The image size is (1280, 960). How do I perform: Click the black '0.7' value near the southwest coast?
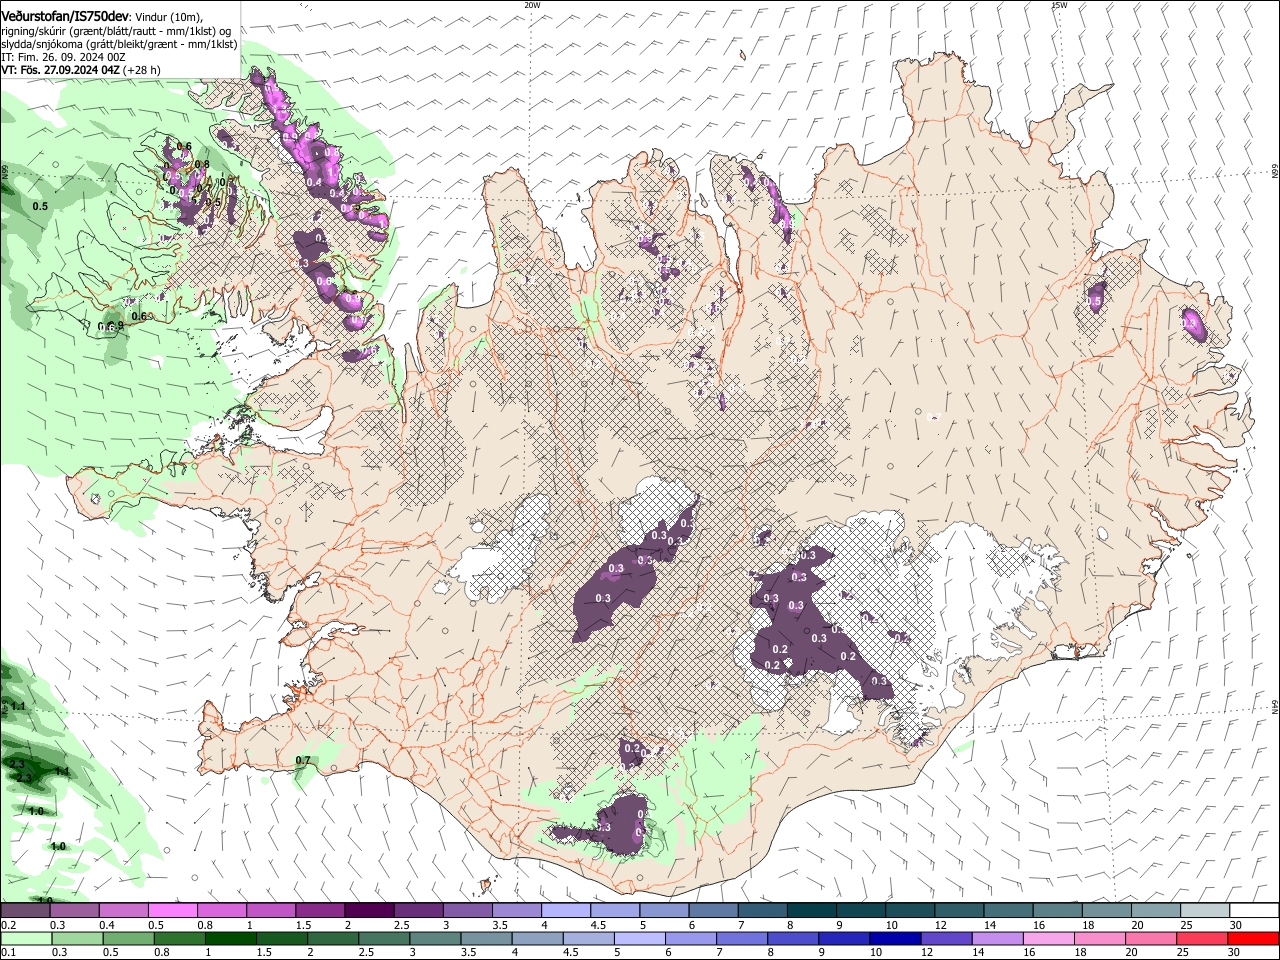coord(304,761)
